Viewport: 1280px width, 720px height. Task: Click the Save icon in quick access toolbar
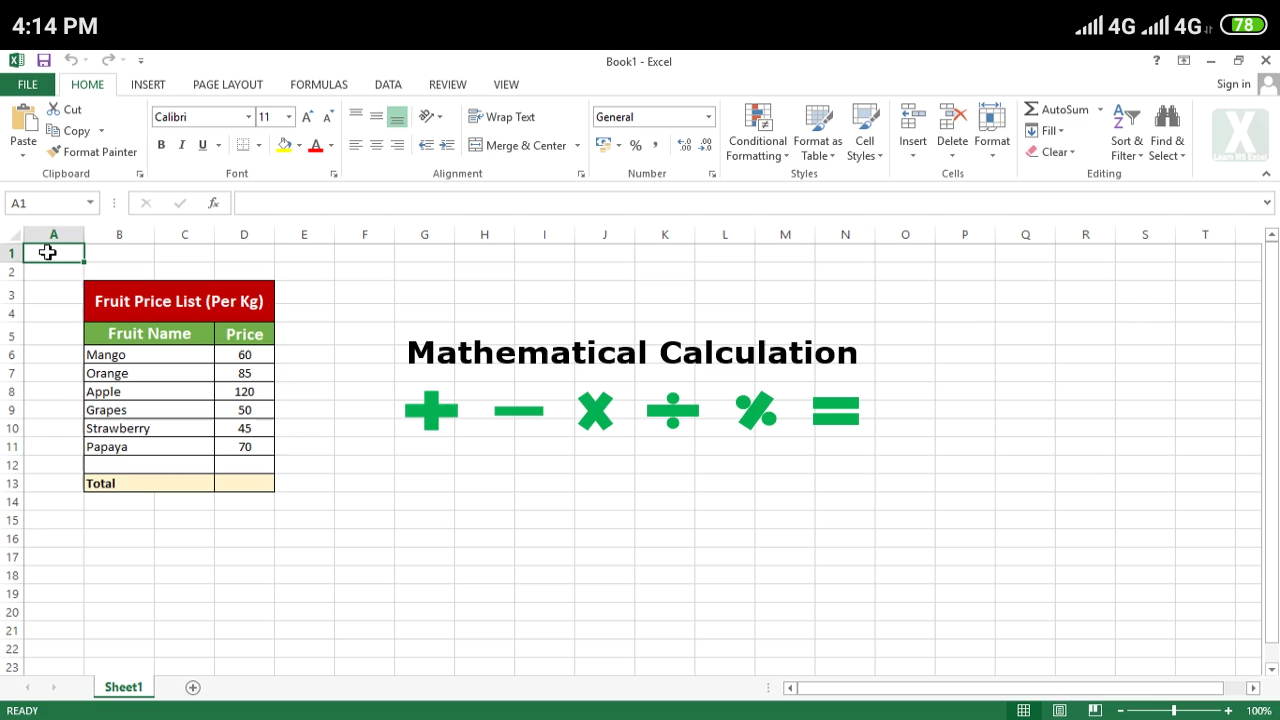point(44,61)
